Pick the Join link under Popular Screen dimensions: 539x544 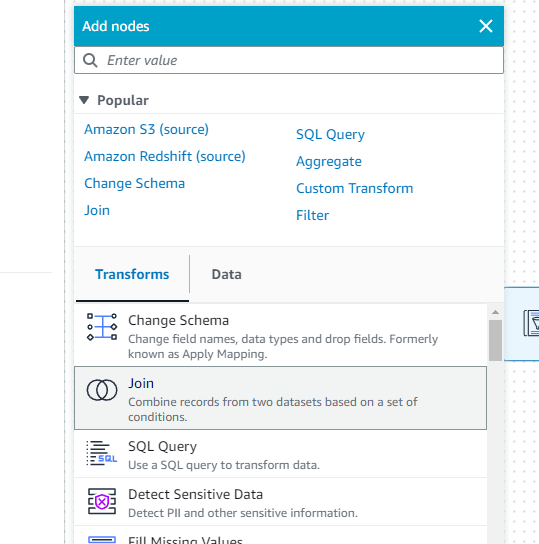97,210
